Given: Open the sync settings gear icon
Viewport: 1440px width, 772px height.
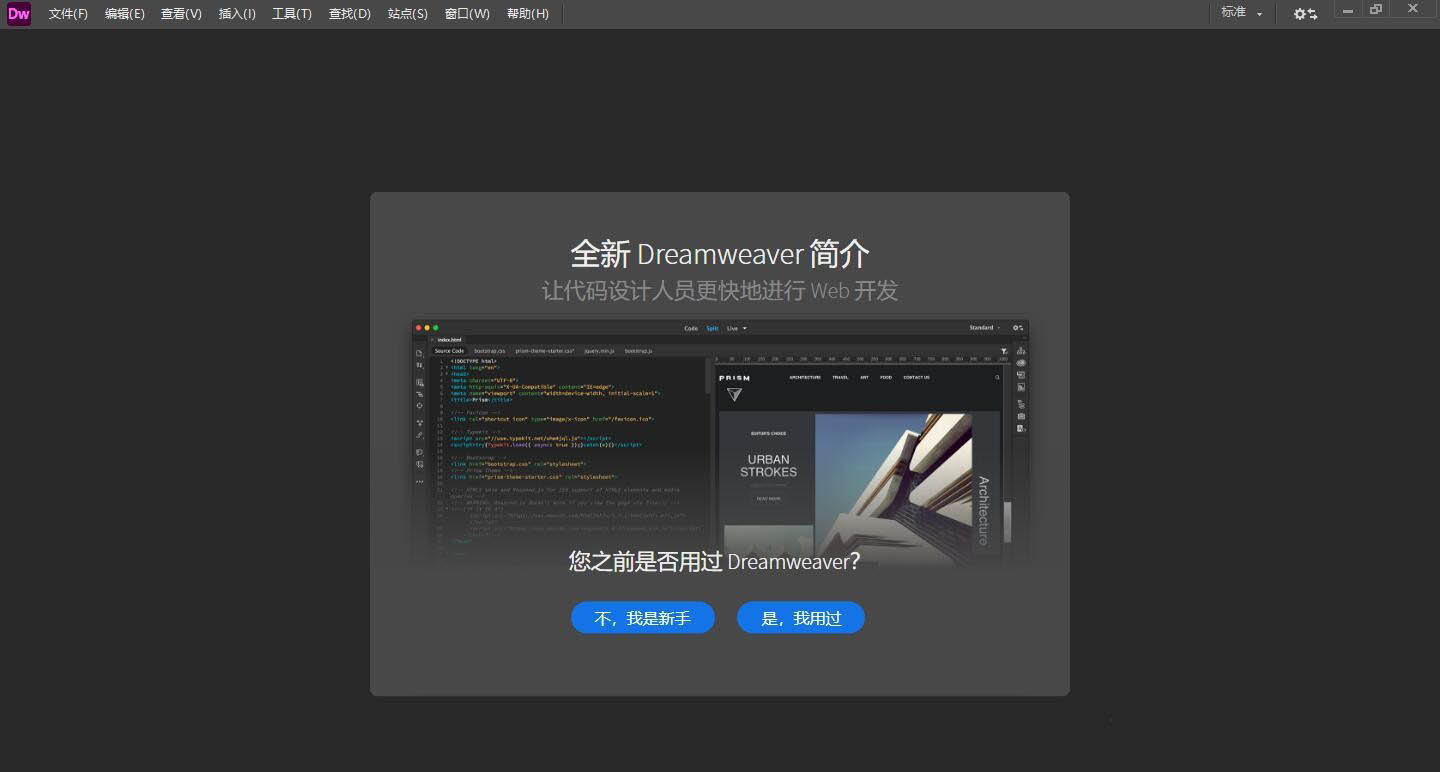Looking at the screenshot, I should [x=1305, y=14].
